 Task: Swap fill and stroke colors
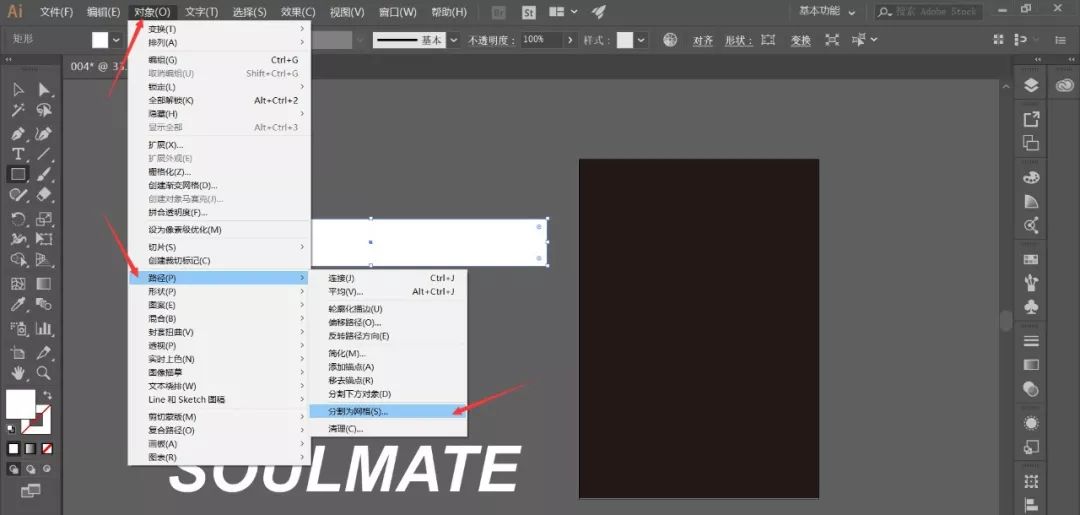[x=47, y=397]
